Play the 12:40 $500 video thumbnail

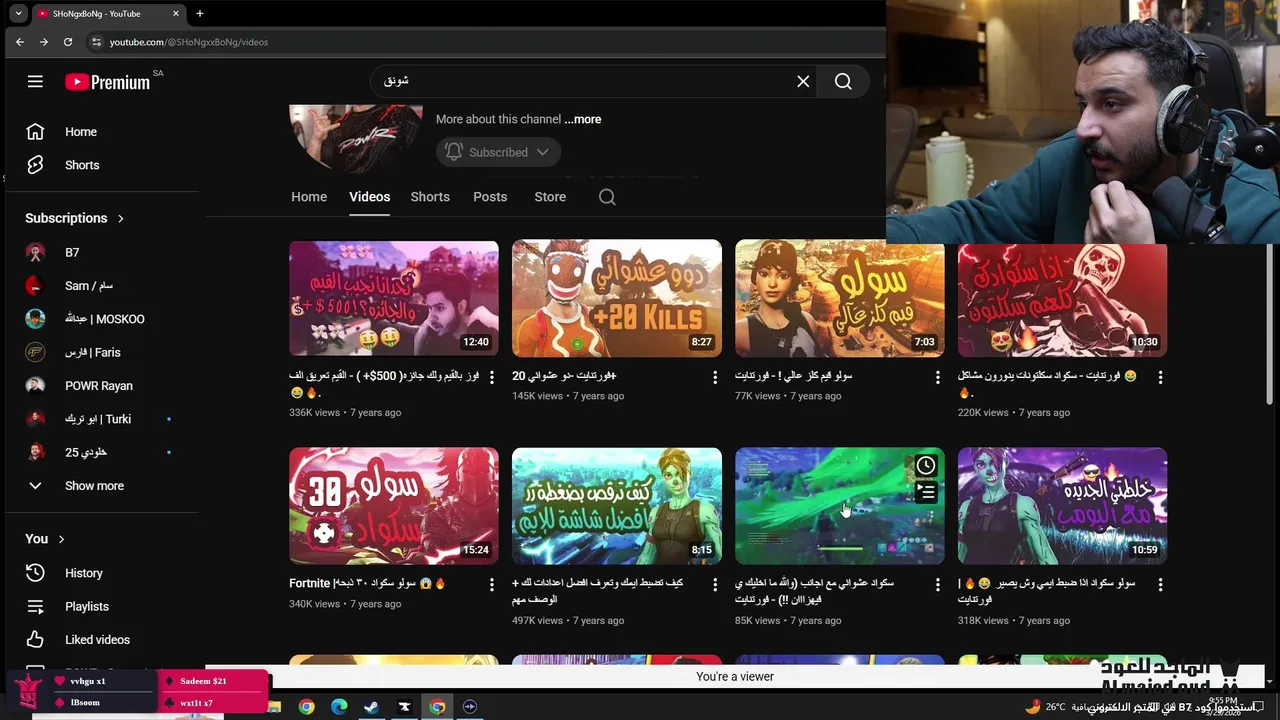[x=394, y=298]
